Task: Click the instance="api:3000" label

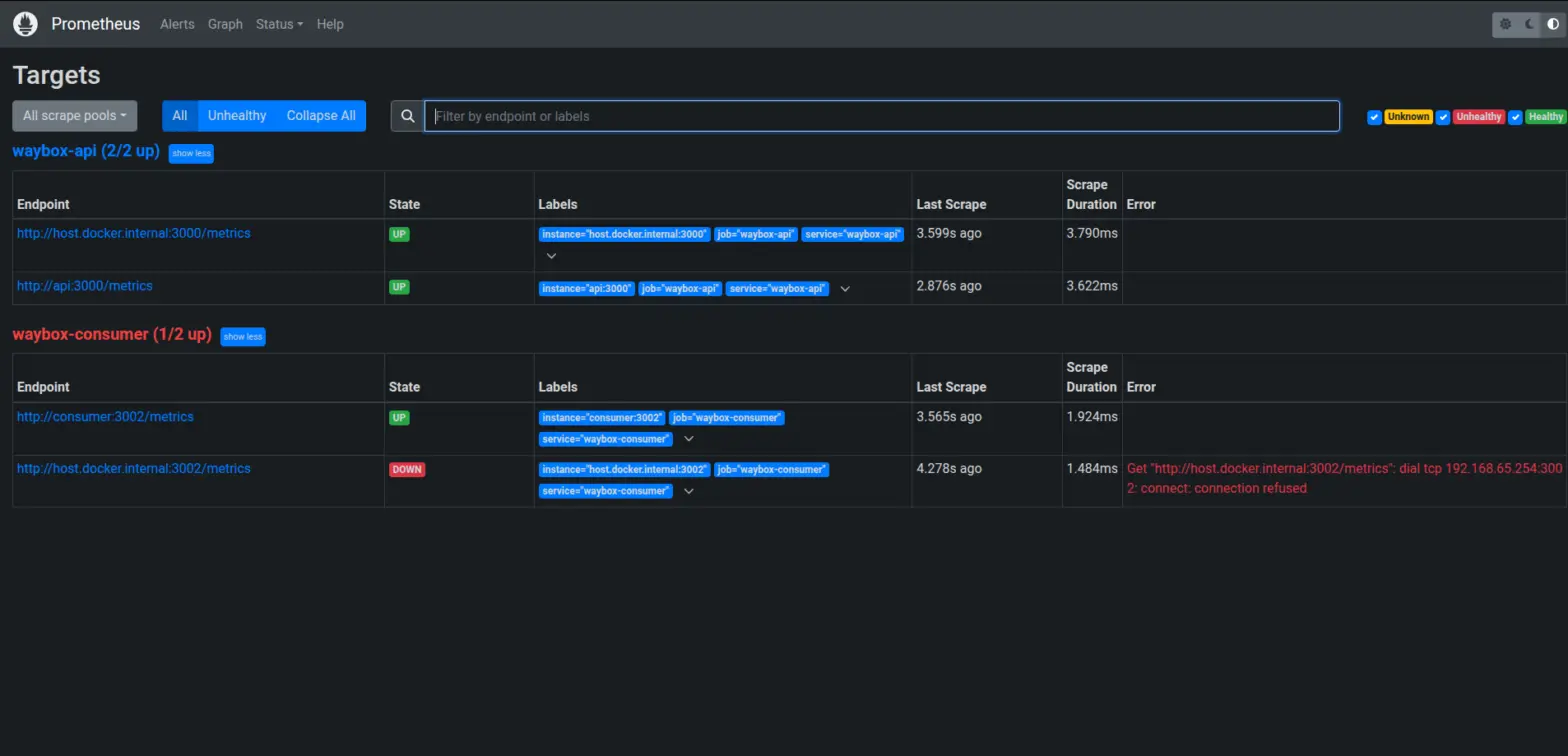Action: [587, 289]
